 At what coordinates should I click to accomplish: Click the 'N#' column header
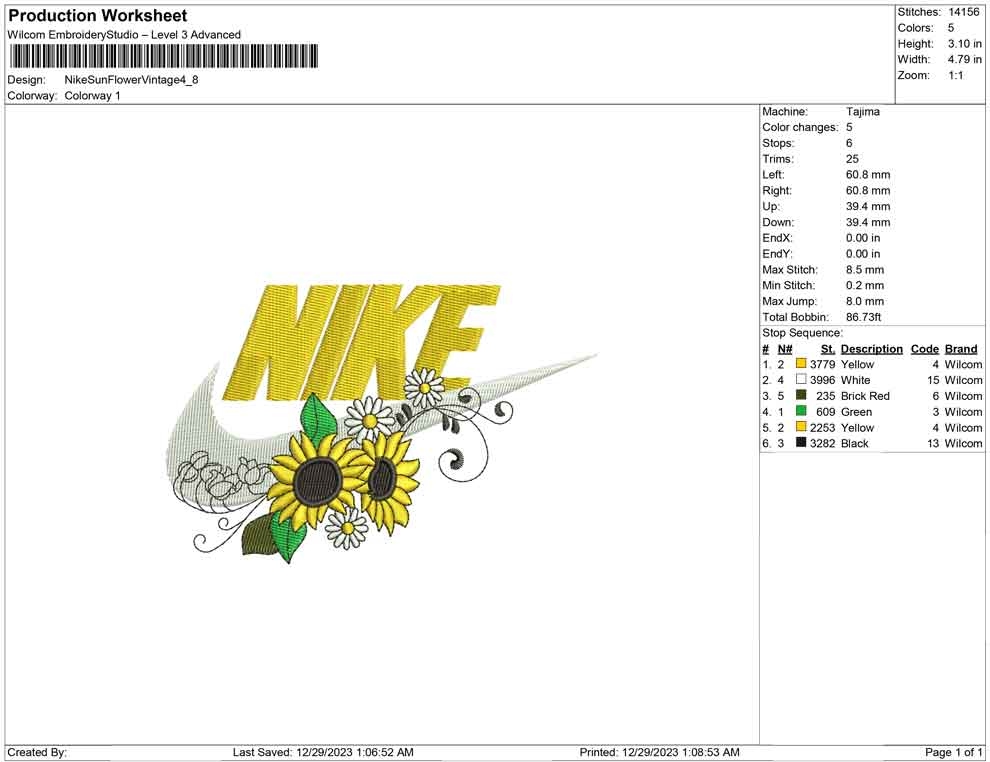pos(785,349)
